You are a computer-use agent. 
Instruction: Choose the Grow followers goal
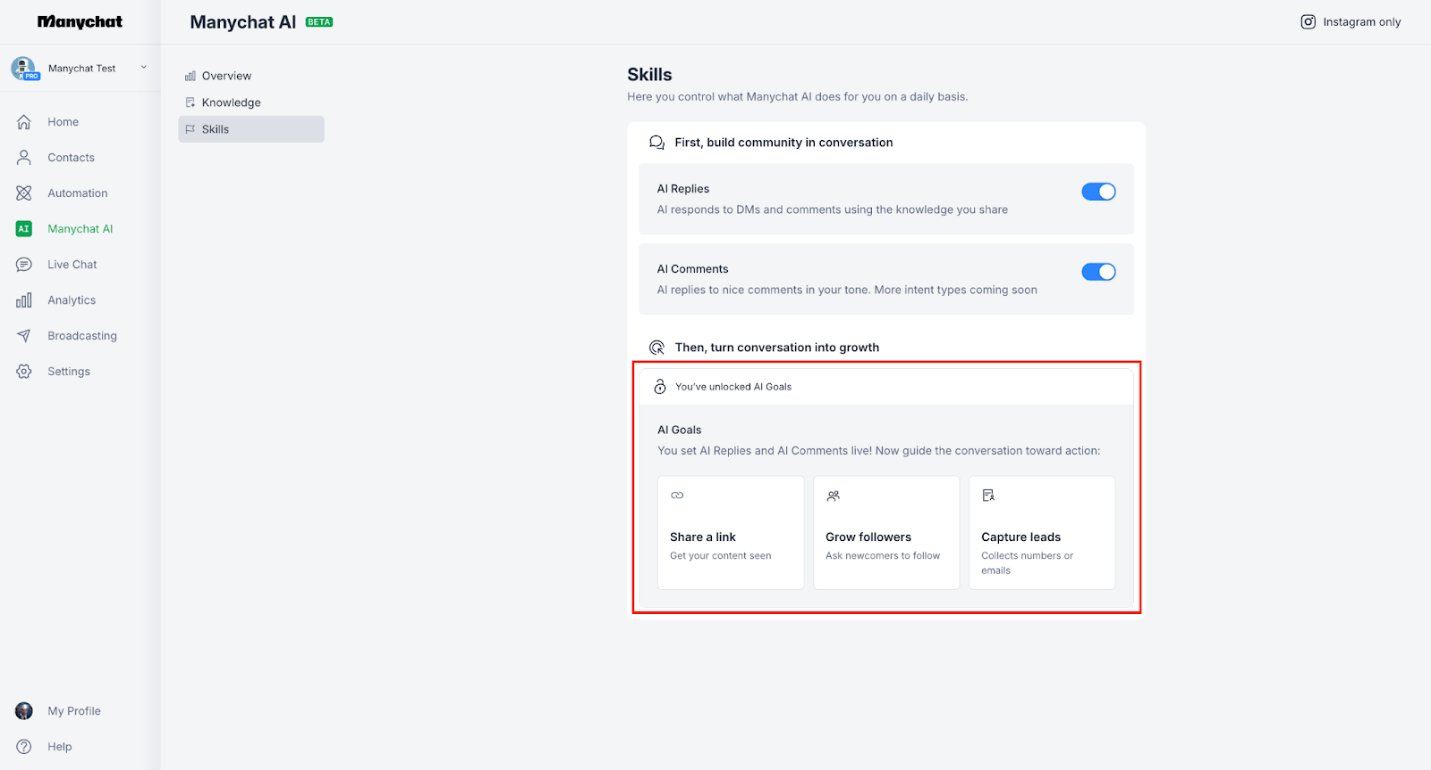886,532
